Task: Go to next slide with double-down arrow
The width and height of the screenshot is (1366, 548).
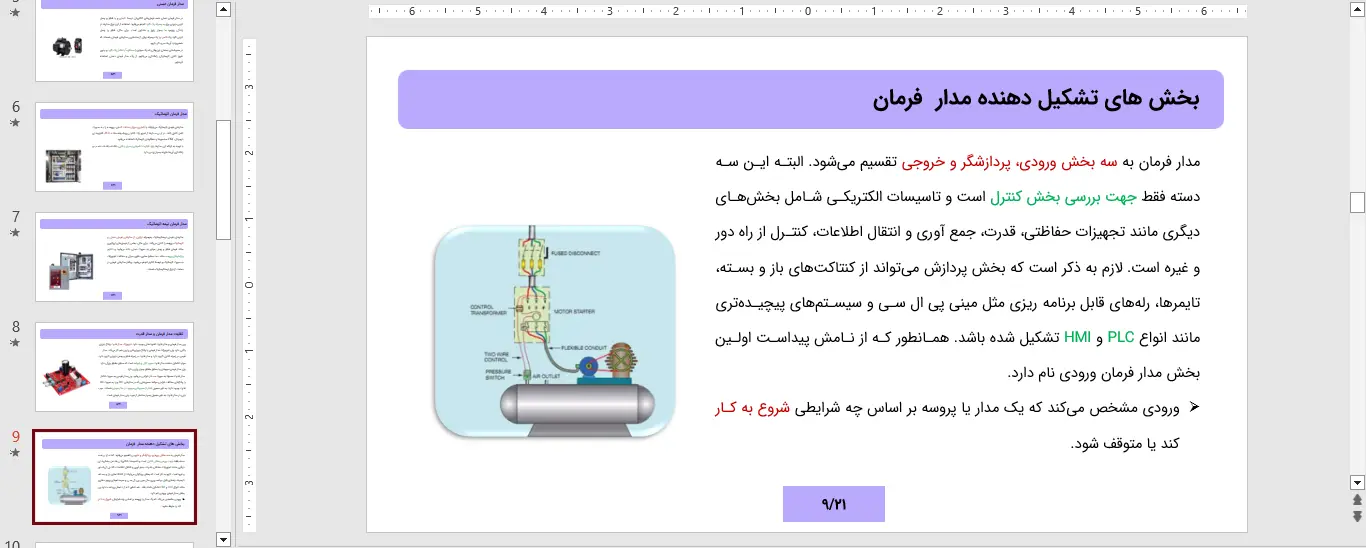Action: pos(1357,516)
